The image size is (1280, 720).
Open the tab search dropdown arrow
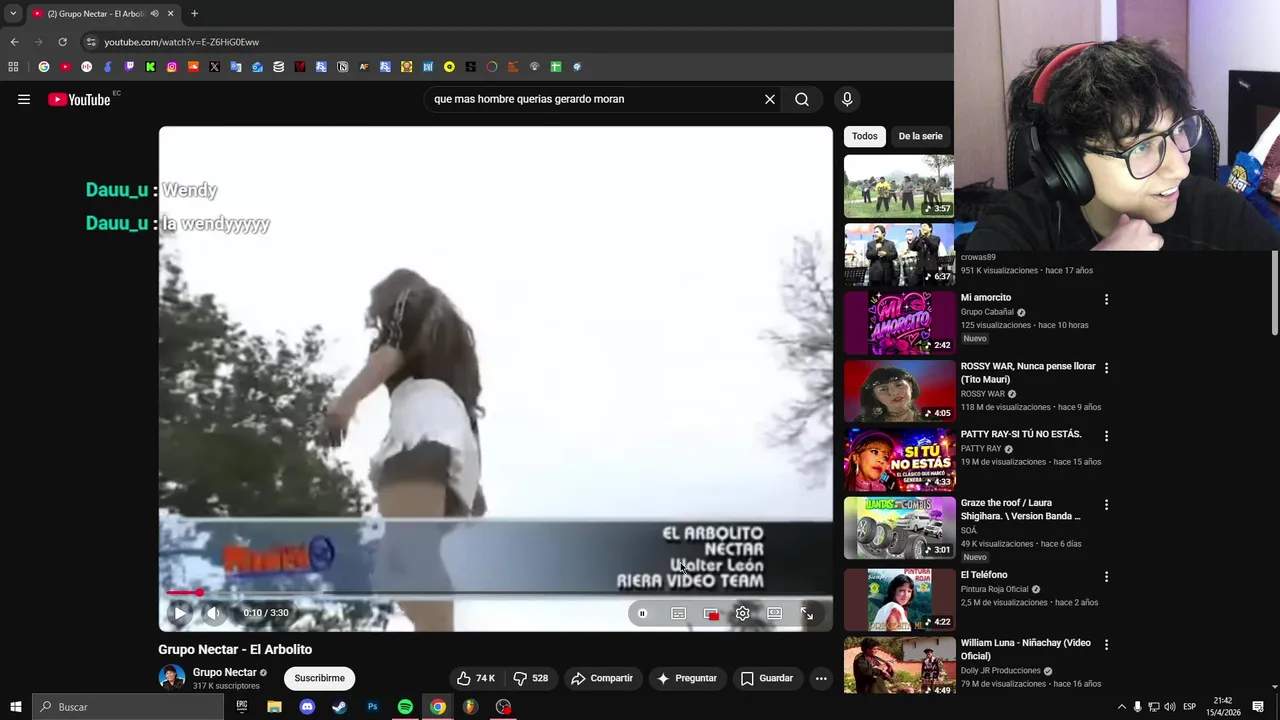pyautogui.click(x=13, y=13)
